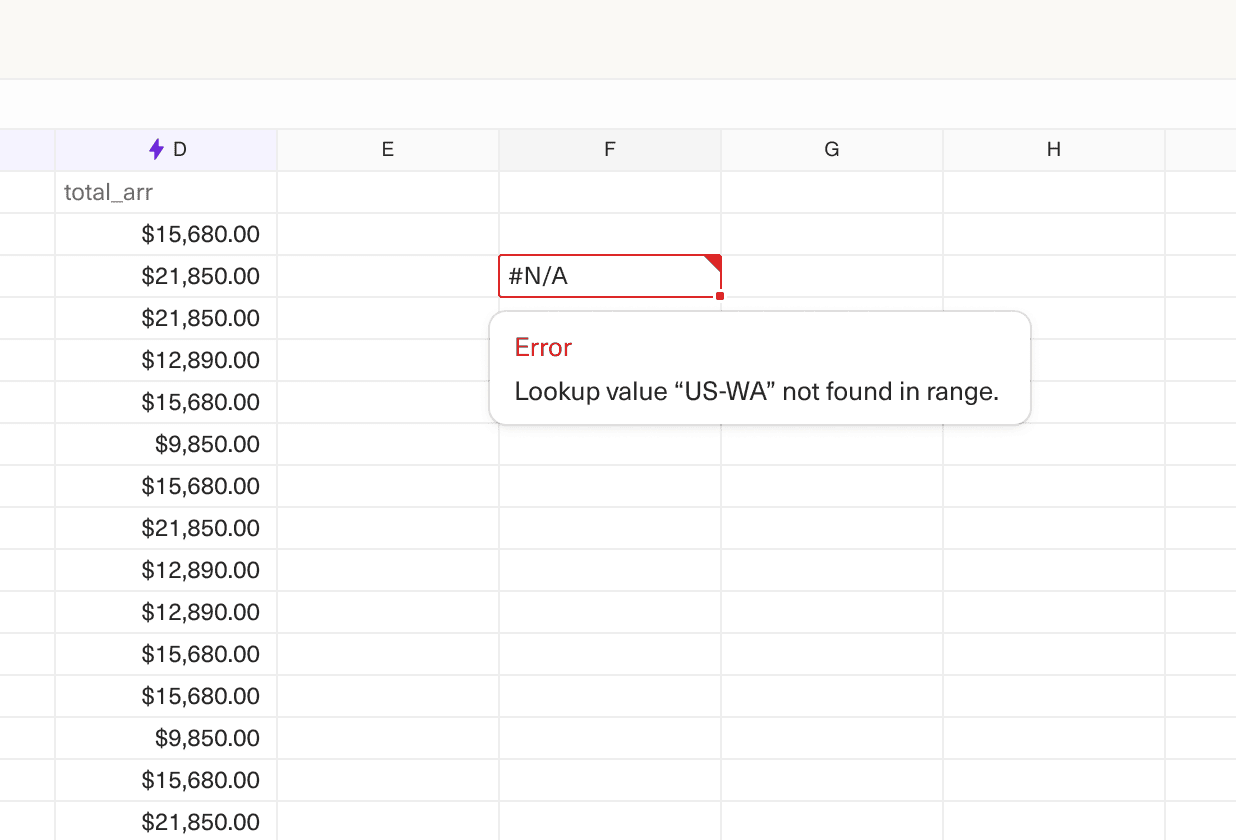
Task: Select column F by its header
Action: tap(609, 148)
